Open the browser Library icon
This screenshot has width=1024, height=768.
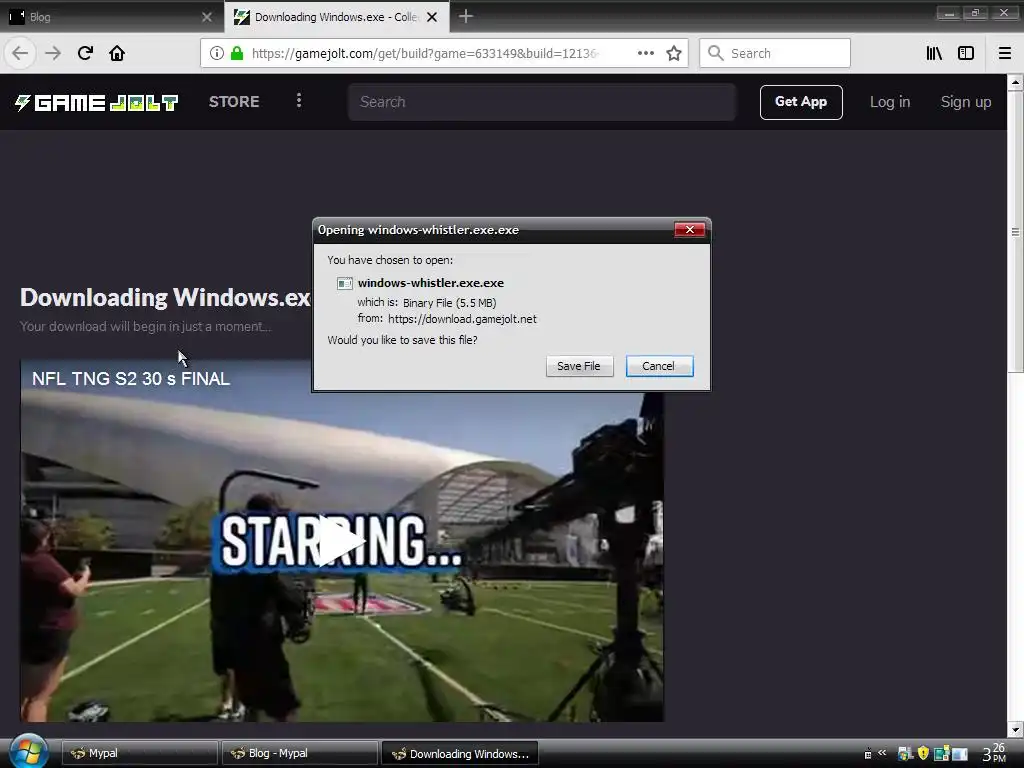934,53
